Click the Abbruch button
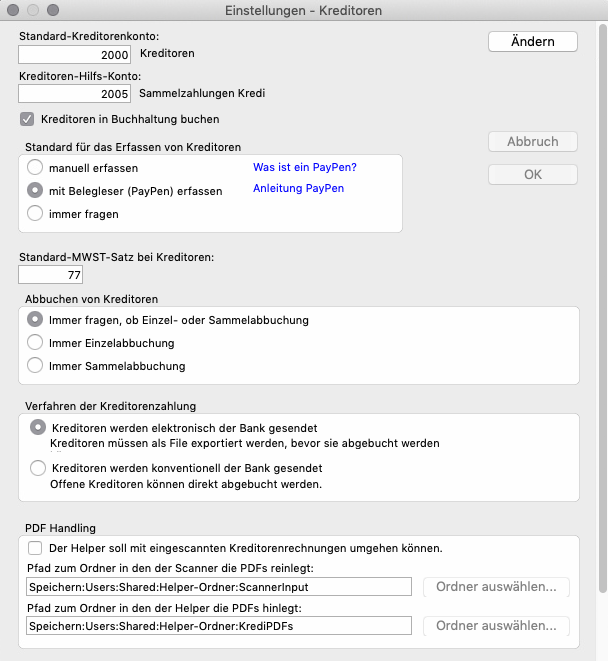The width and height of the screenshot is (608, 661). [x=533, y=142]
